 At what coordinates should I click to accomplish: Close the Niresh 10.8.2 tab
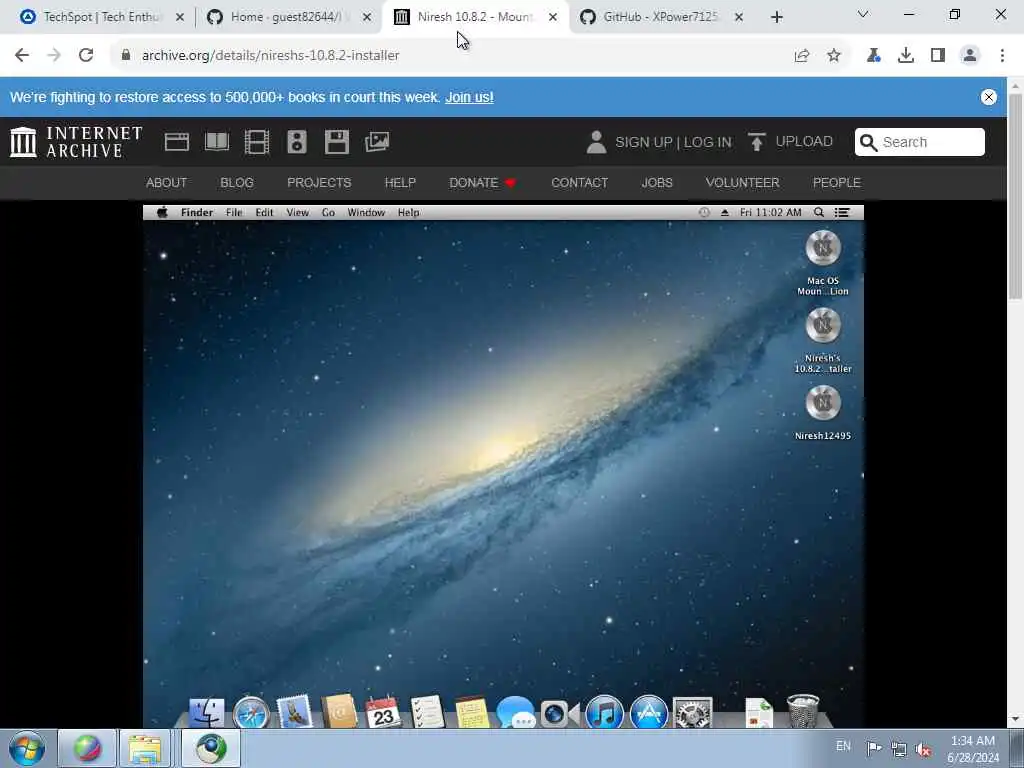click(x=553, y=18)
